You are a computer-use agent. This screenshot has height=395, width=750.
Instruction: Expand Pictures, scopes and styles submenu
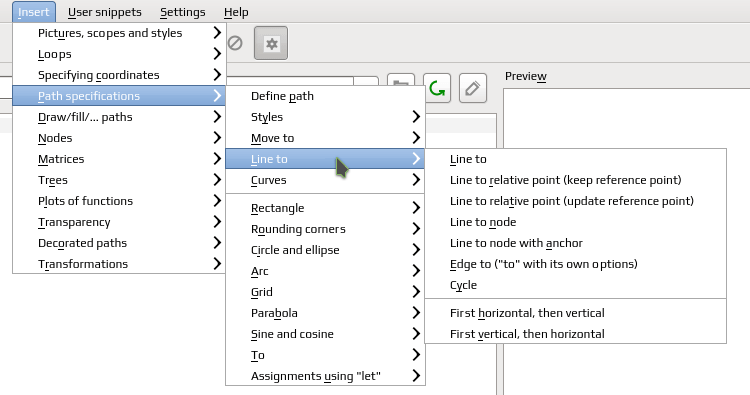tap(119, 33)
